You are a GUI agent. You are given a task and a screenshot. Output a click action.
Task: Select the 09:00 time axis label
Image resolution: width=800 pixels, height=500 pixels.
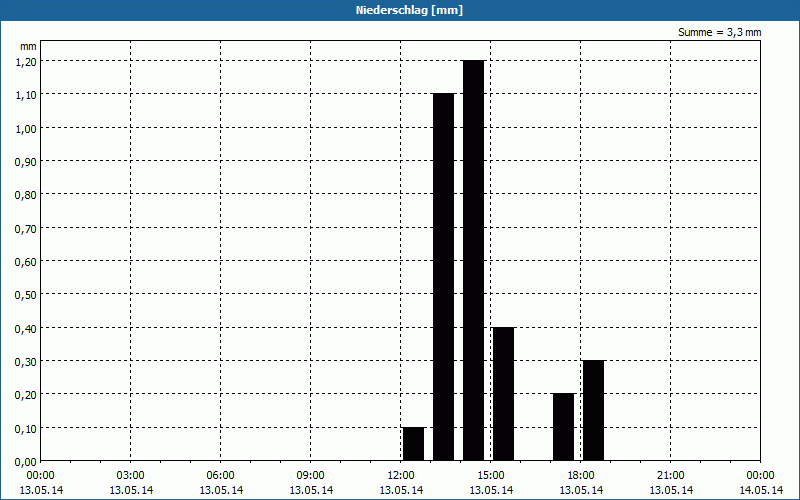pyautogui.click(x=311, y=475)
